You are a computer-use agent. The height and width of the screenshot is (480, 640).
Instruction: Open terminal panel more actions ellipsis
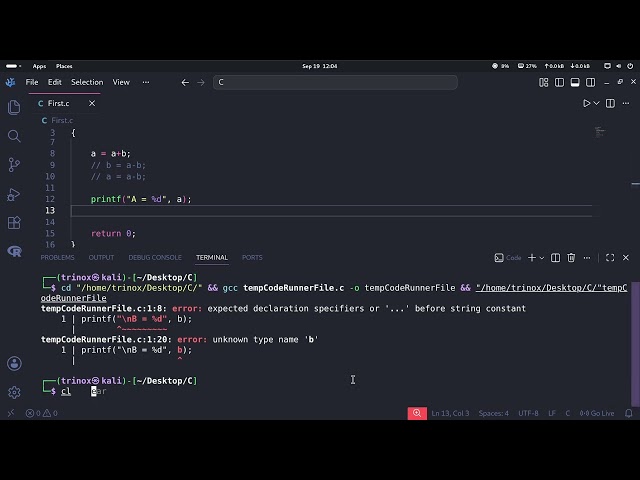[587, 258]
